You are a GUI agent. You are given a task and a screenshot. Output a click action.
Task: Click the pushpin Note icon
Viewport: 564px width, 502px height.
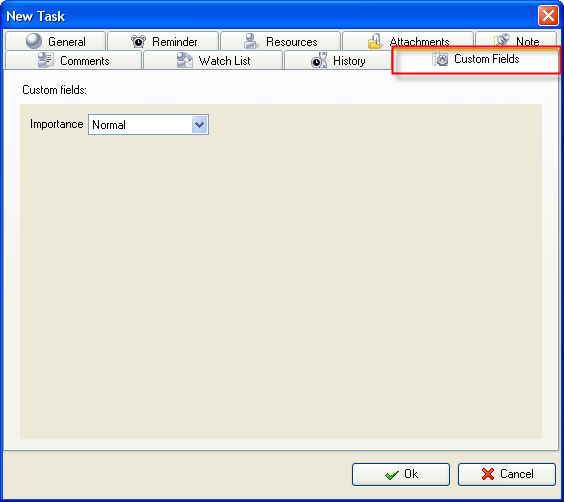[x=502, y=40]
